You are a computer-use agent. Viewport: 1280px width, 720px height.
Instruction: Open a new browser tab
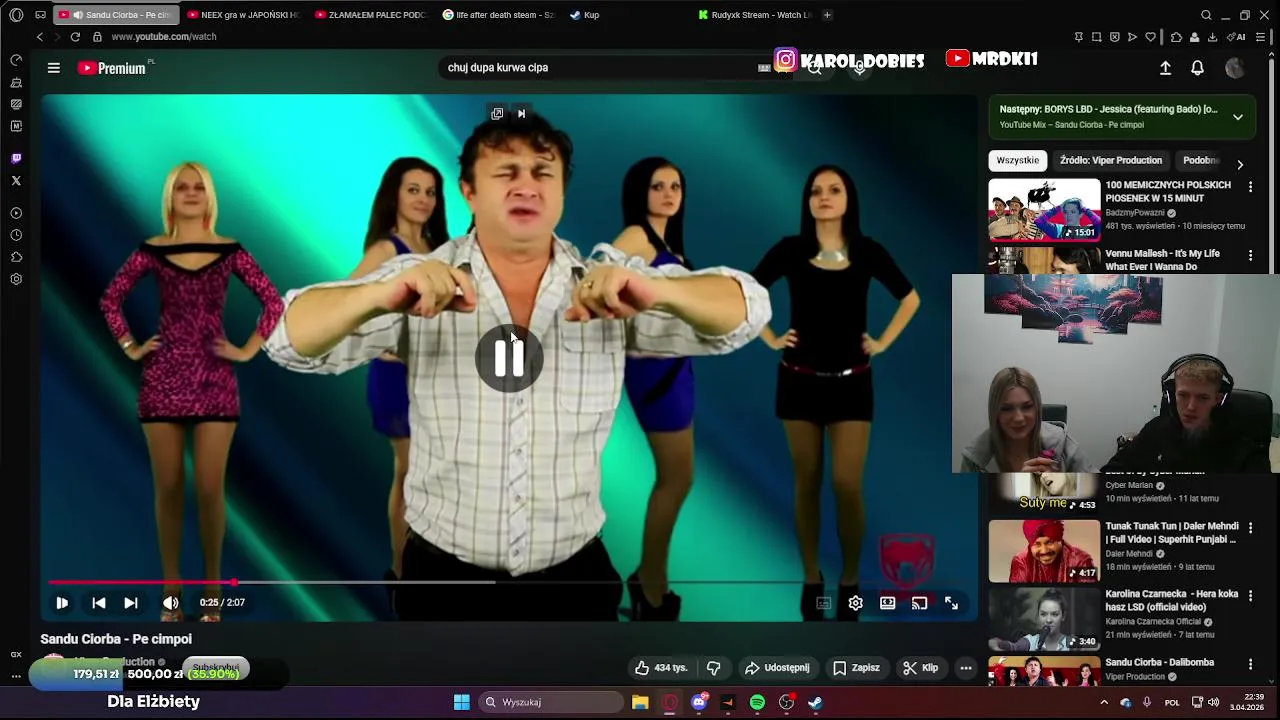coord(827,15)
